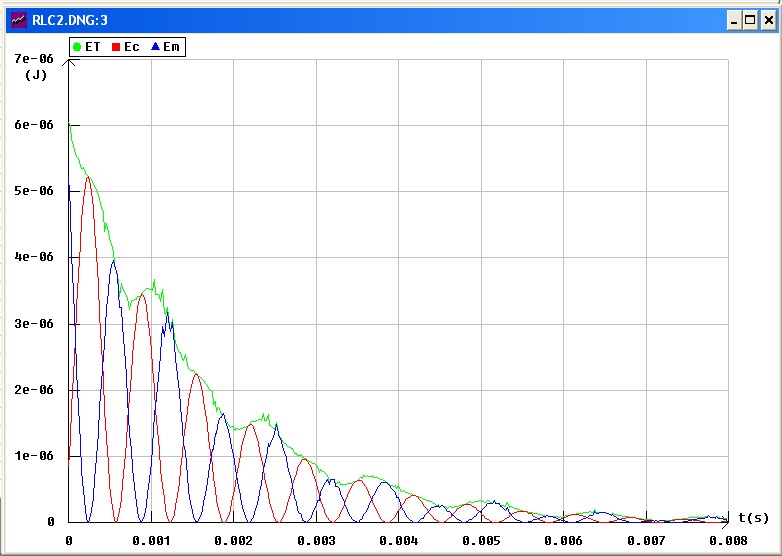This screenshot has width=782, height=556.
Task: Click the 0.004 tick label on x-axis
Action: (398, 540)
